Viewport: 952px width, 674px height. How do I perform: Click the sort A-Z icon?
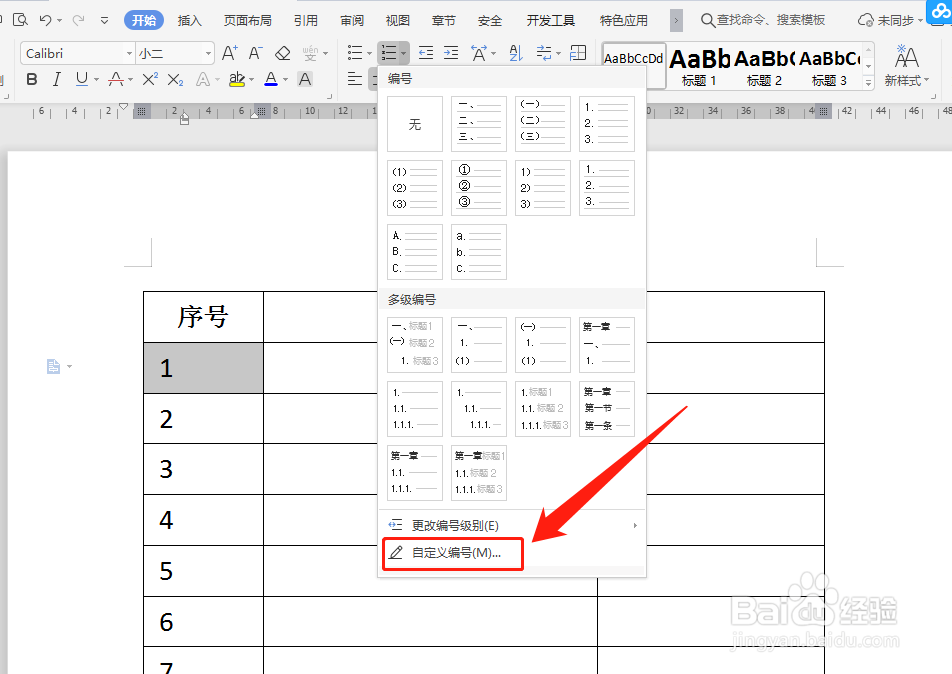point(515,53)
